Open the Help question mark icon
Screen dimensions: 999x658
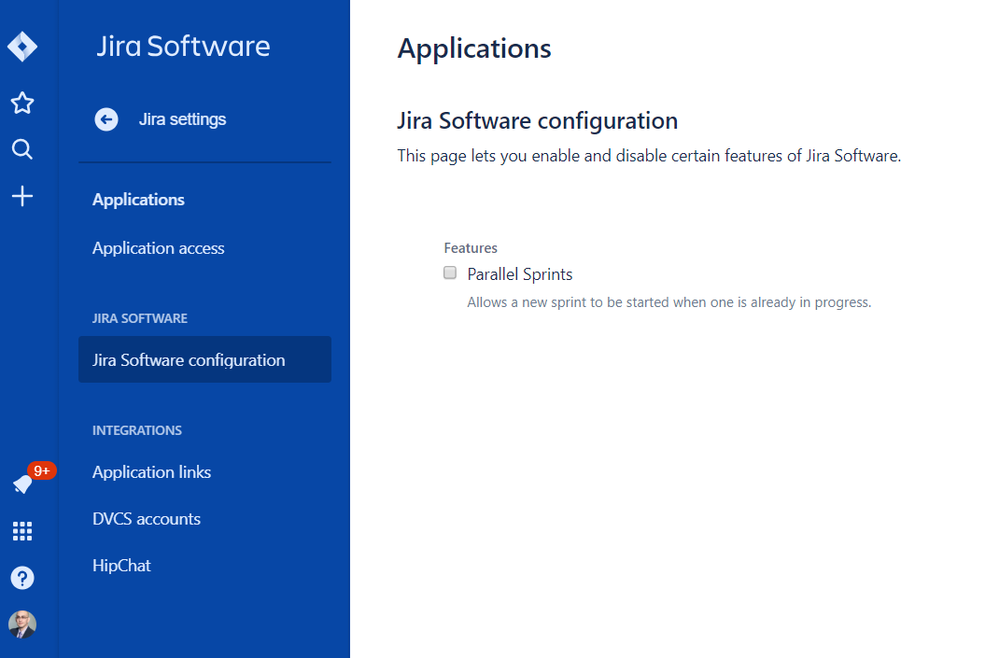pos(22,578)
